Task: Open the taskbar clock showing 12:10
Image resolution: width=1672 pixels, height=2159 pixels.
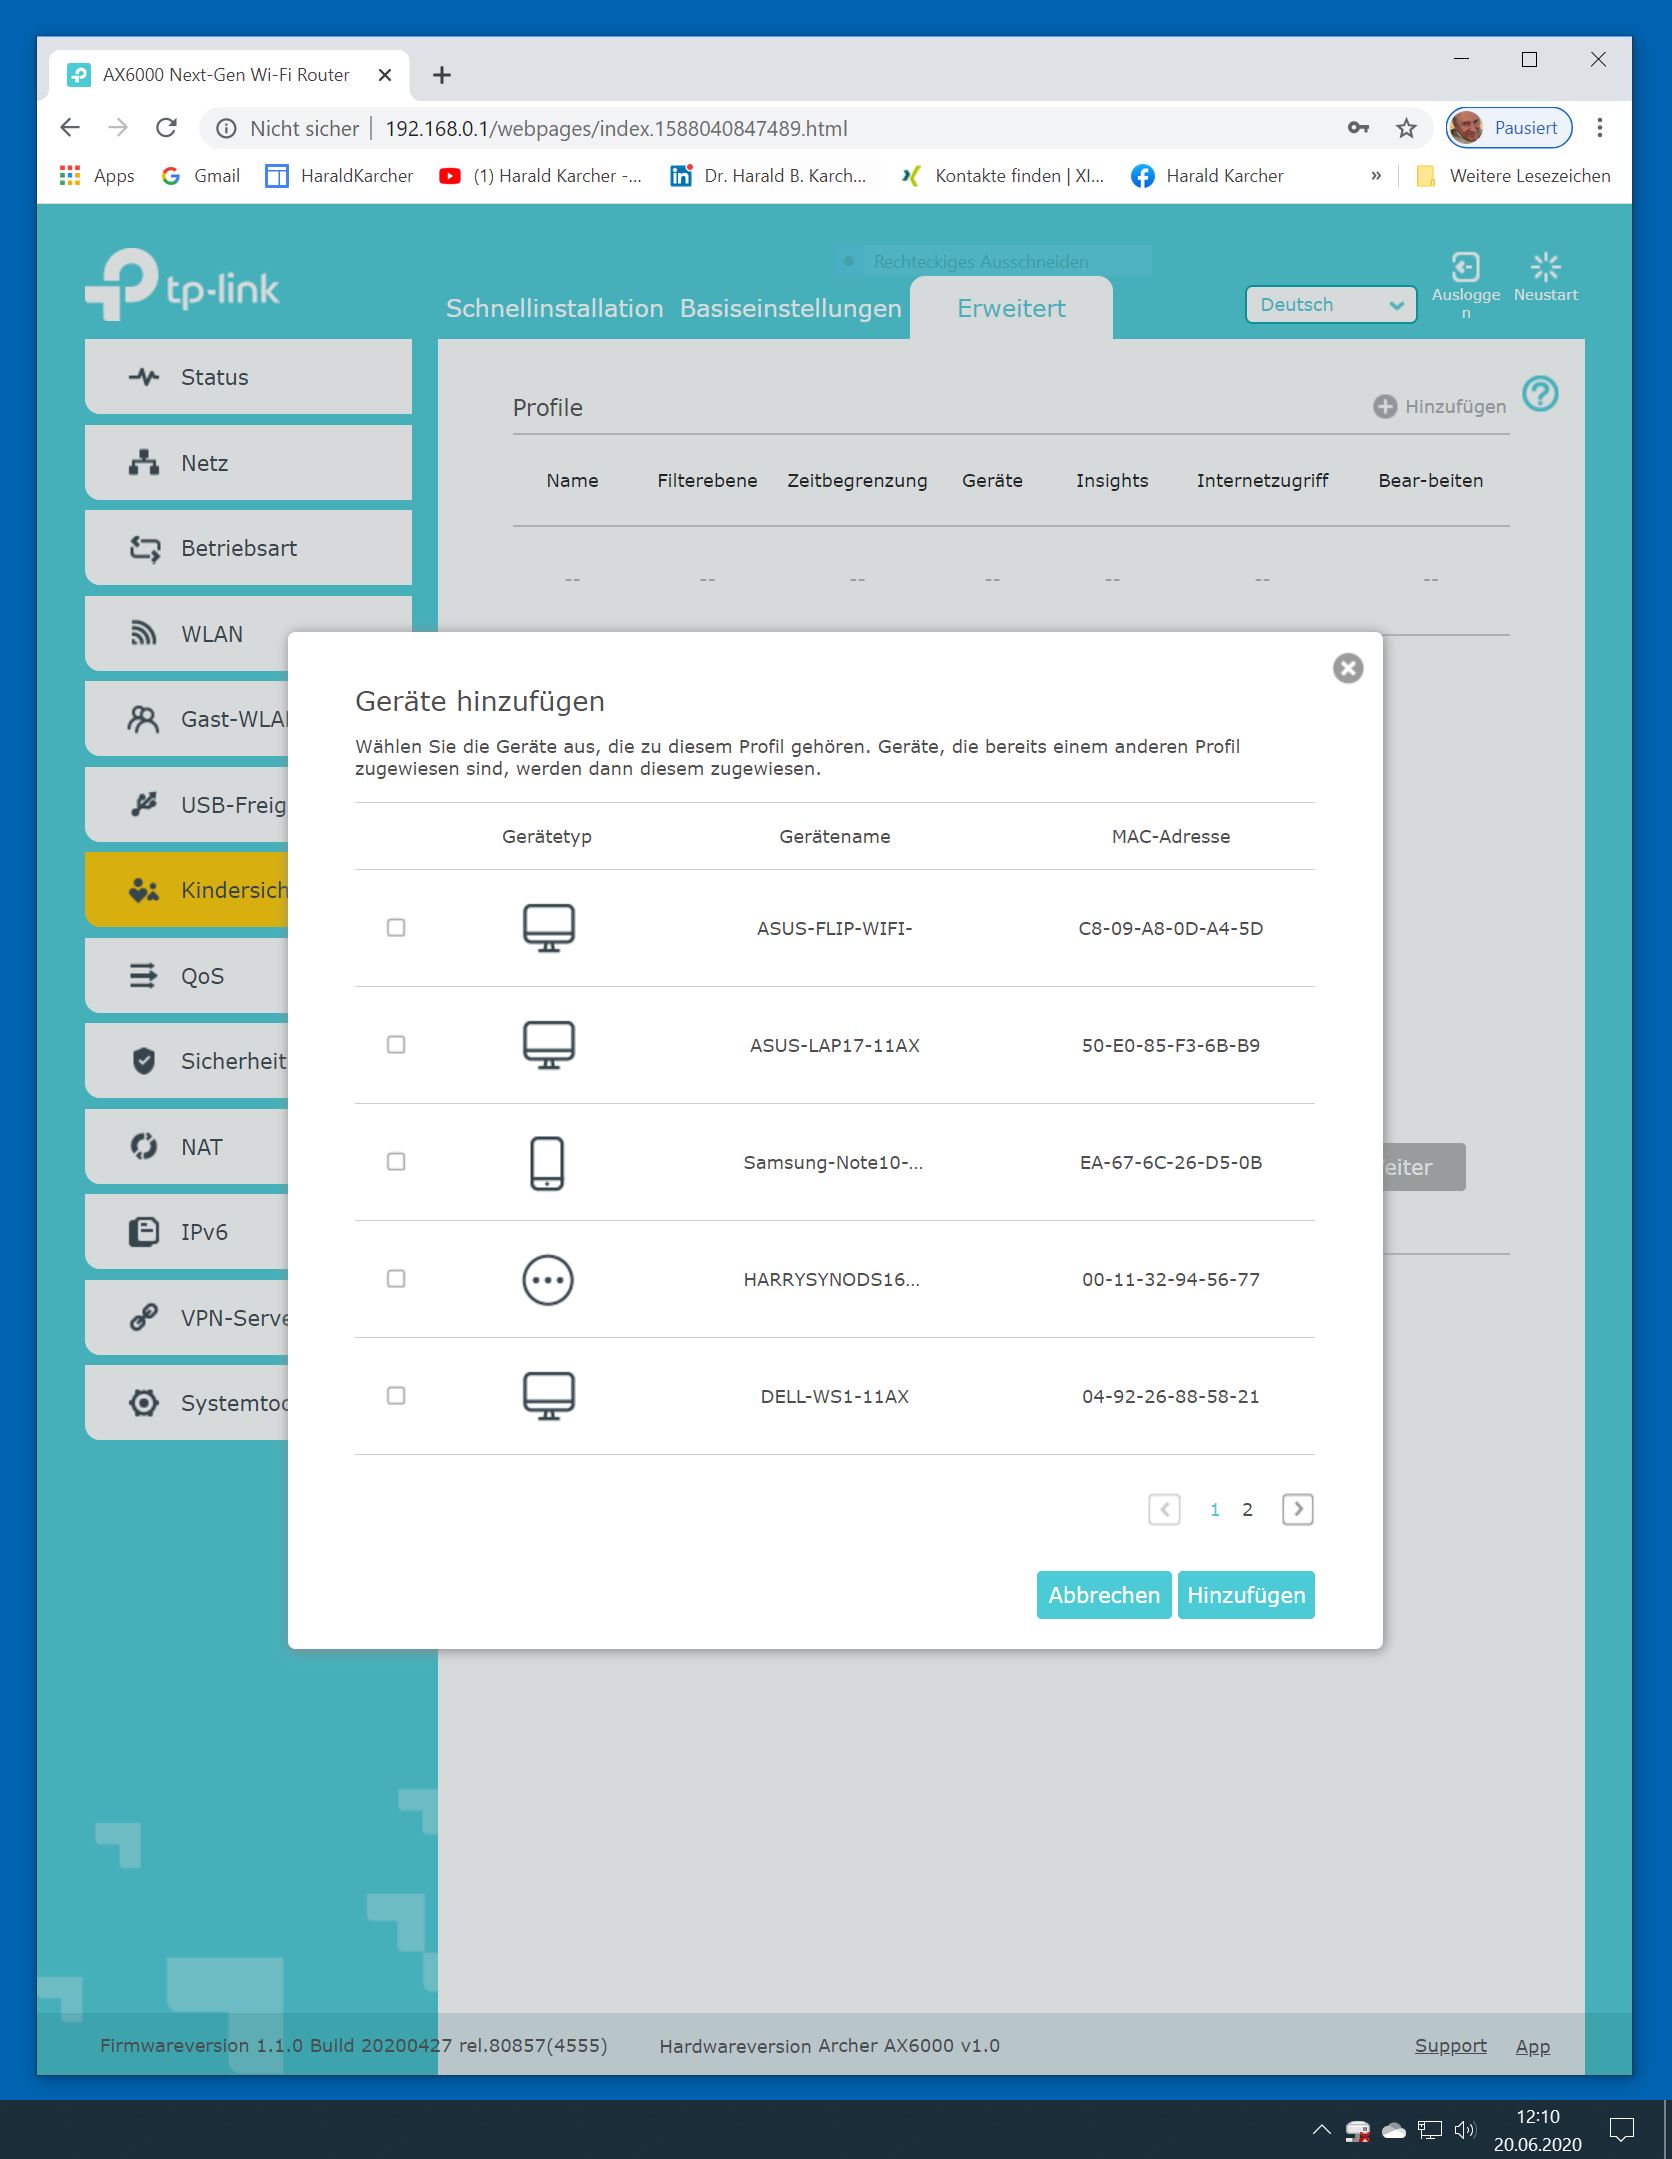Action: 1538,2130
